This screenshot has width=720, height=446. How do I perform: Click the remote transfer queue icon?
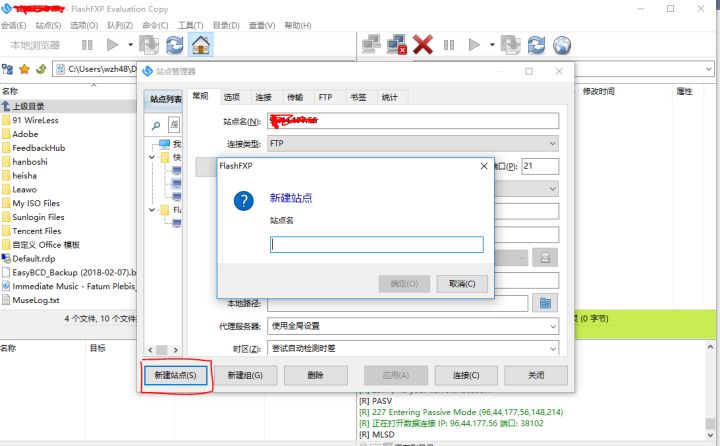click(x=511, y=45)
